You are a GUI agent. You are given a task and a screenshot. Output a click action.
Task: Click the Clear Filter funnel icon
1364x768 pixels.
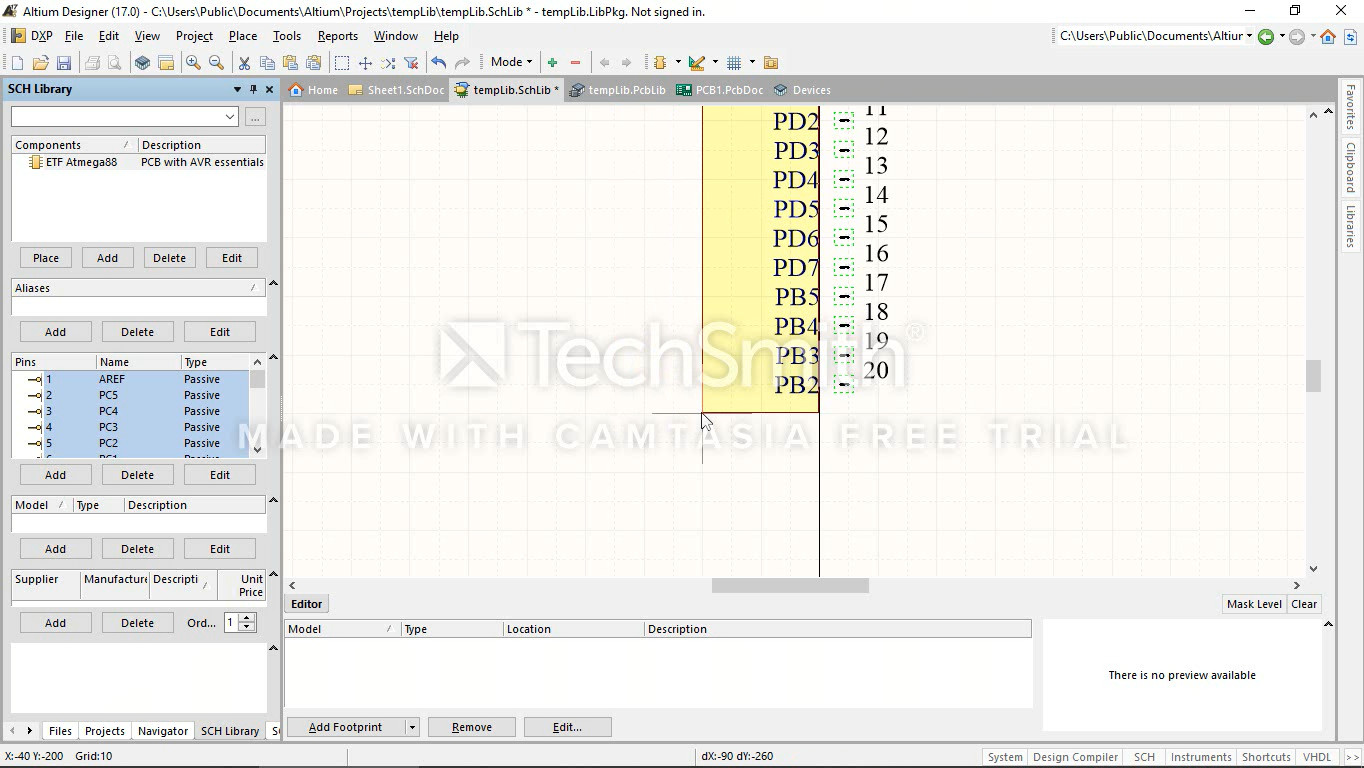click(411, 63)
